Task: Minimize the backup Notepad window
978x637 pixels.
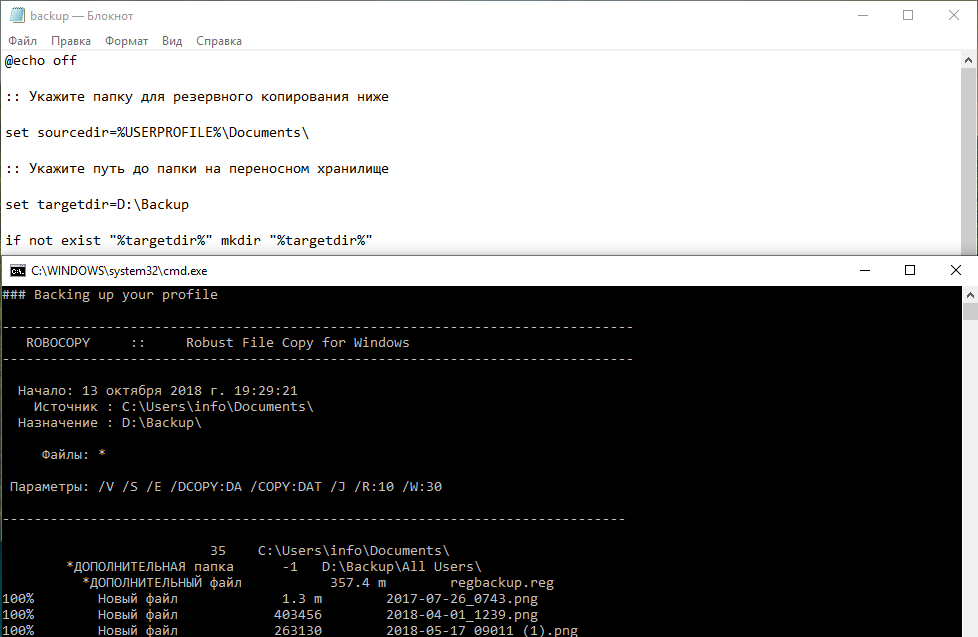Action: coord(863,16)
